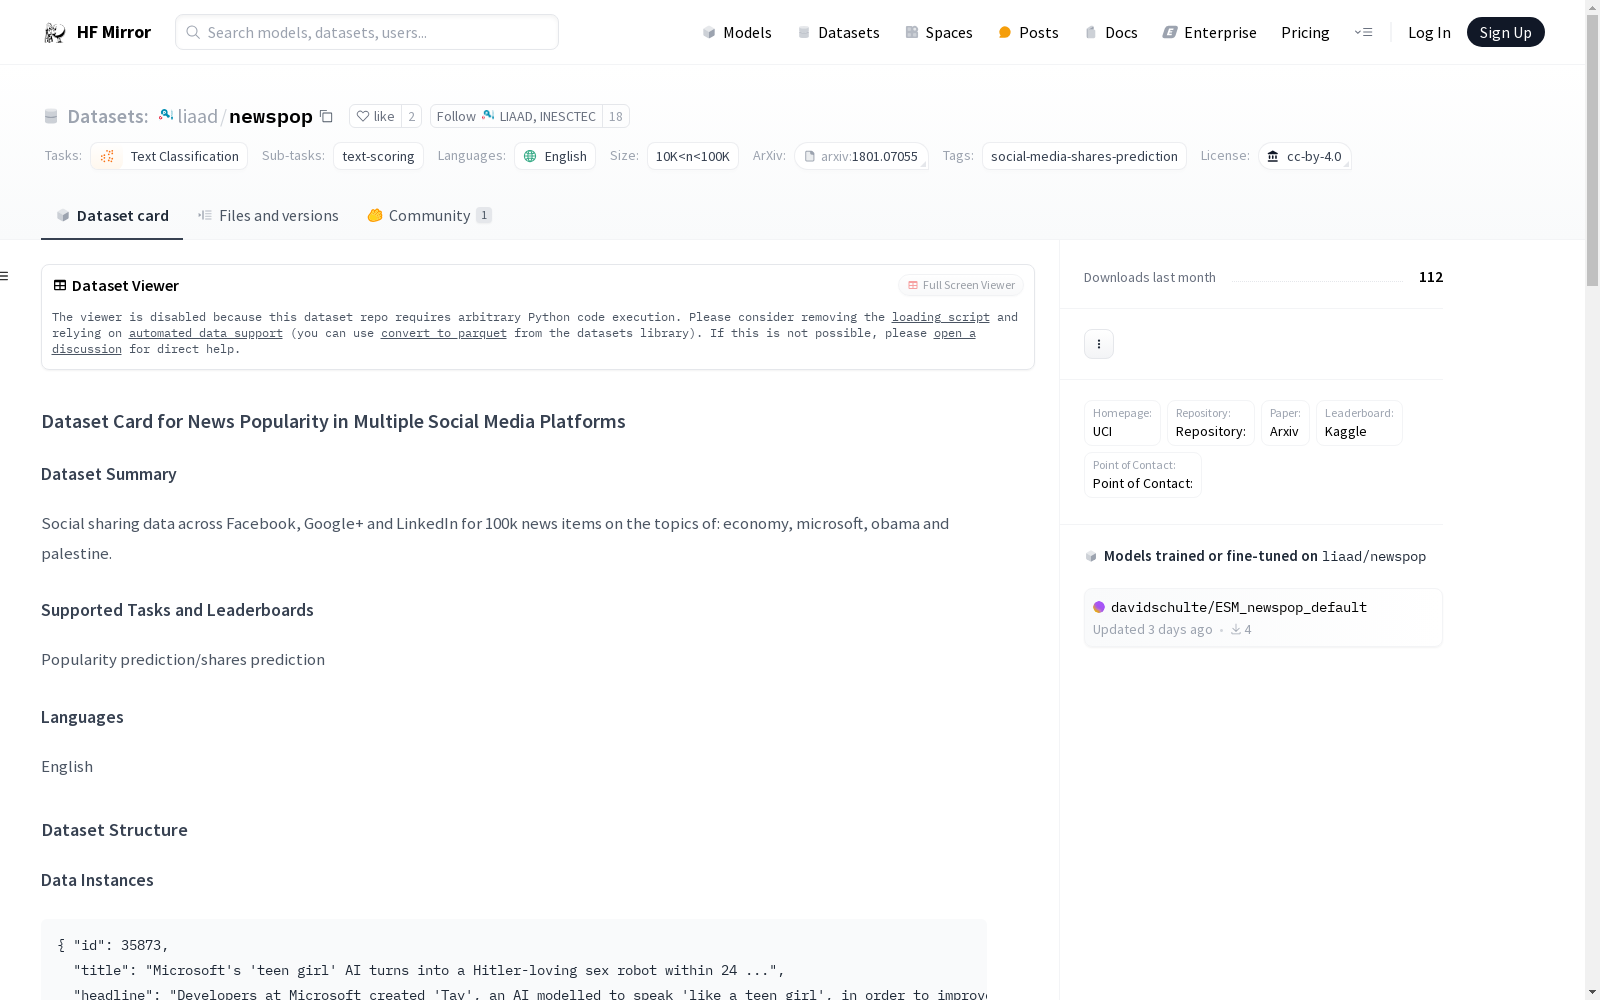This screenshot has height=1000, width=1600.
Task: Open the arxiv:1801.07055 tag
Action: 861,156
